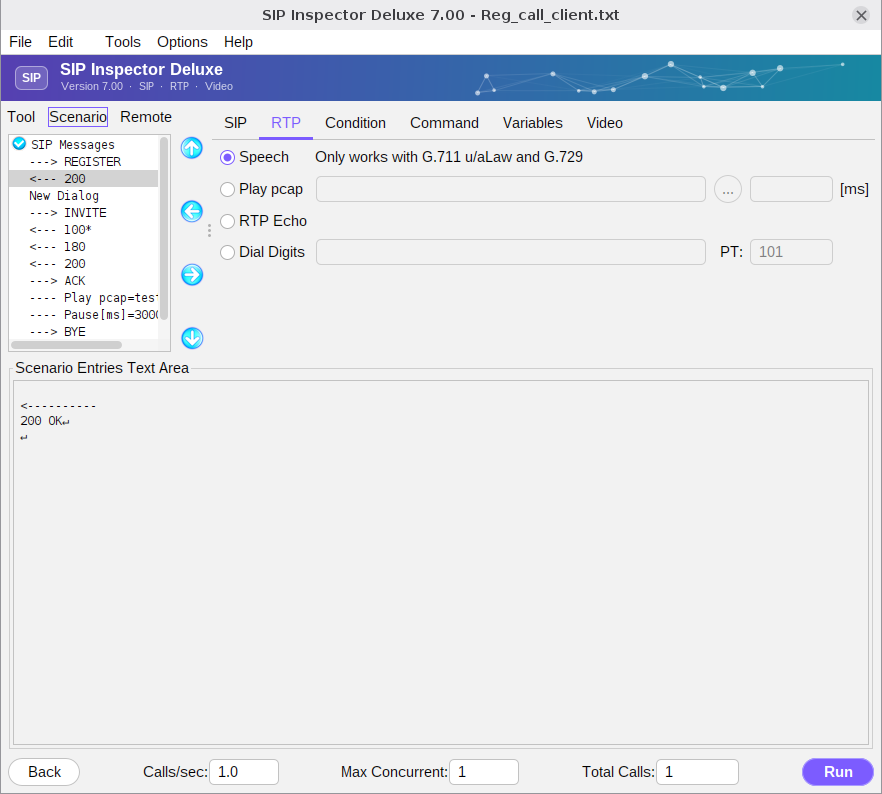Open the Video tab
The width and height of the screenshot is (882, 794).
[605, 123]
